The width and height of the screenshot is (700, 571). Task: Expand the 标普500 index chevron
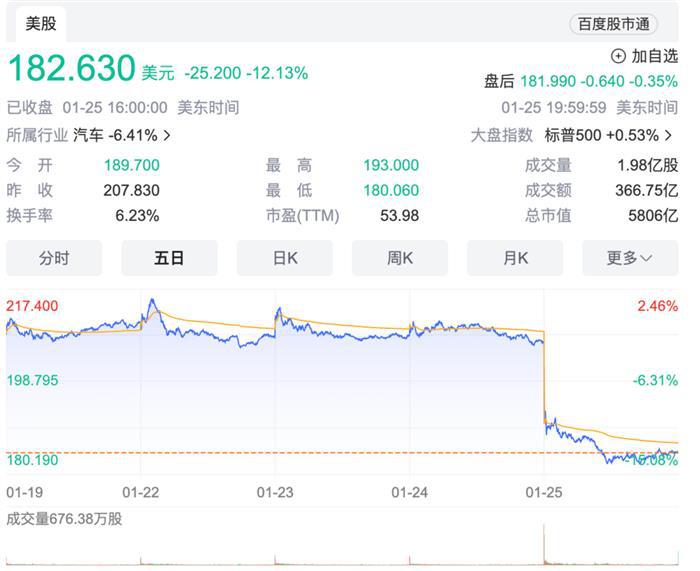669,135
